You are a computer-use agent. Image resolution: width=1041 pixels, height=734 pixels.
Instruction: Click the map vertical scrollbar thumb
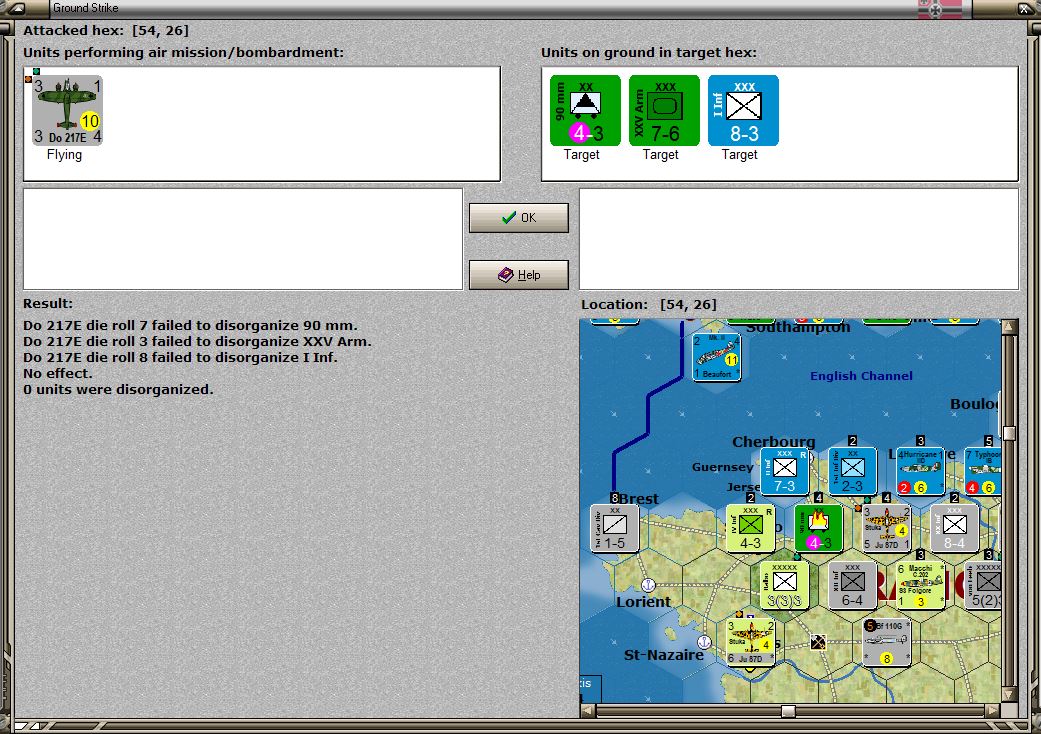tap(1009, 433)
